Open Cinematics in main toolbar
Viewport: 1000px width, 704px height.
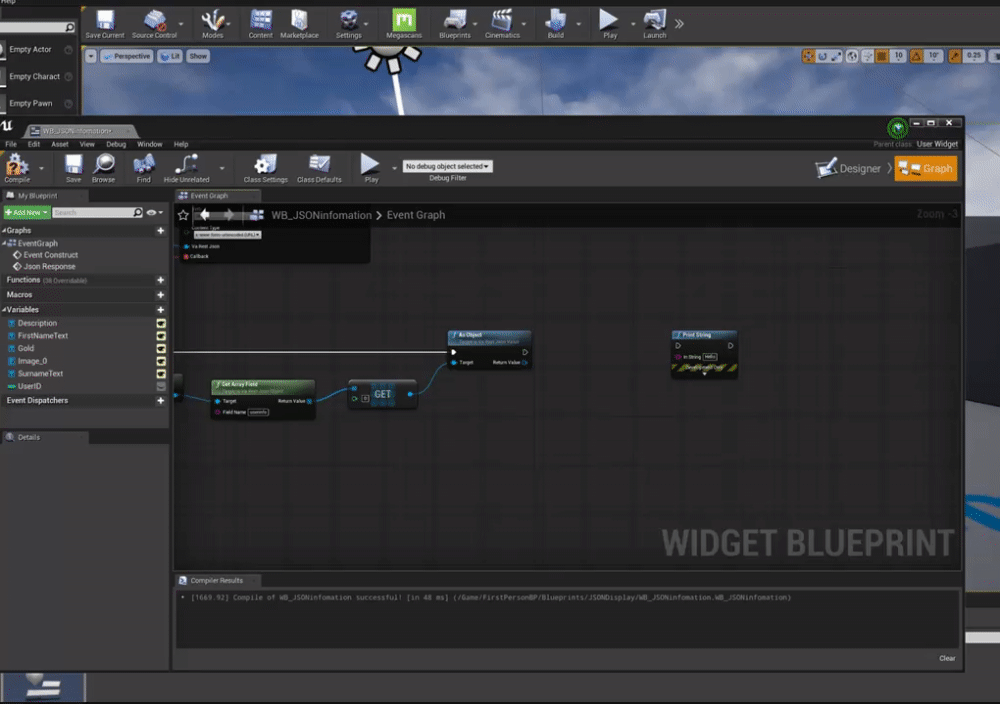point(502,24)
